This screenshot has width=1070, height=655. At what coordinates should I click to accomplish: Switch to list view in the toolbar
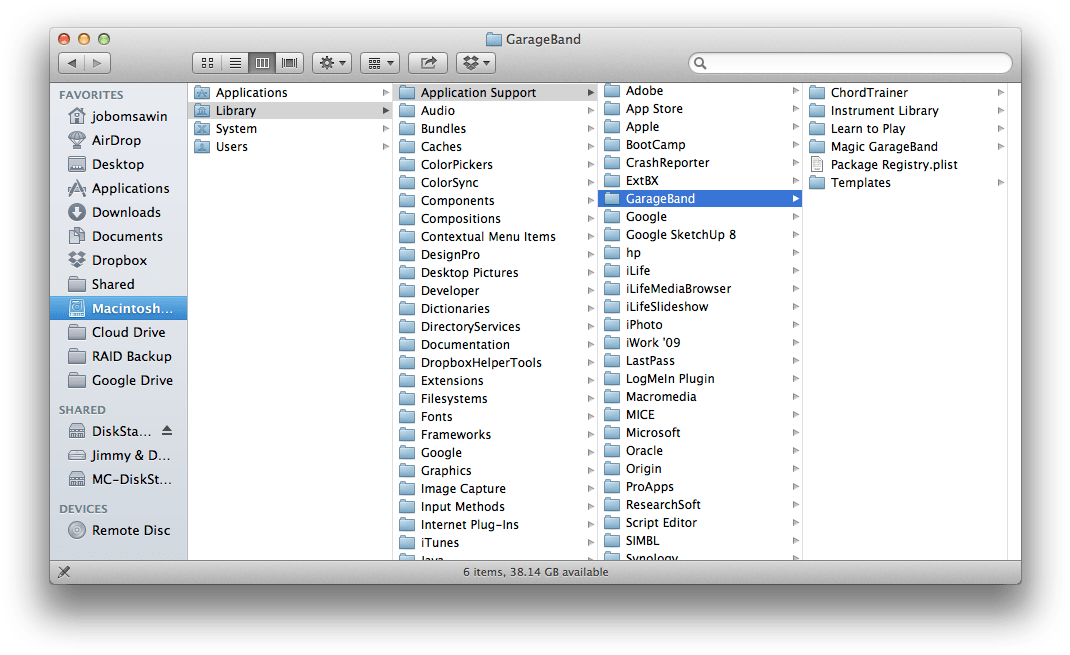click(x=235, y=63)
